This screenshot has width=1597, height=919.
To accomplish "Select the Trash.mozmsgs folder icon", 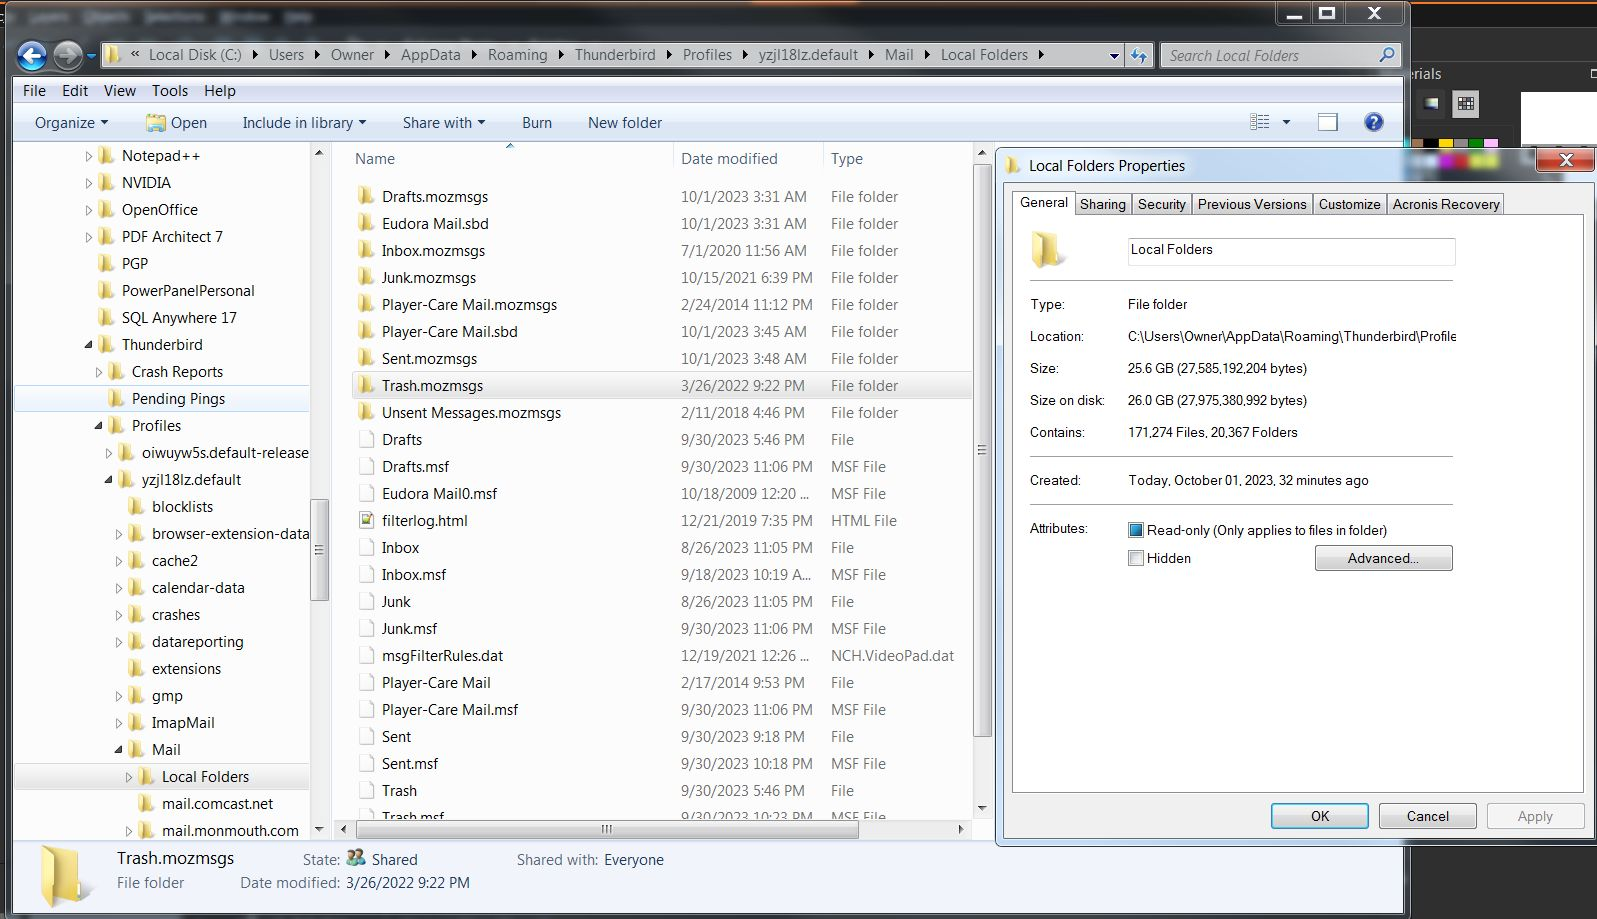I will (367, 386).
